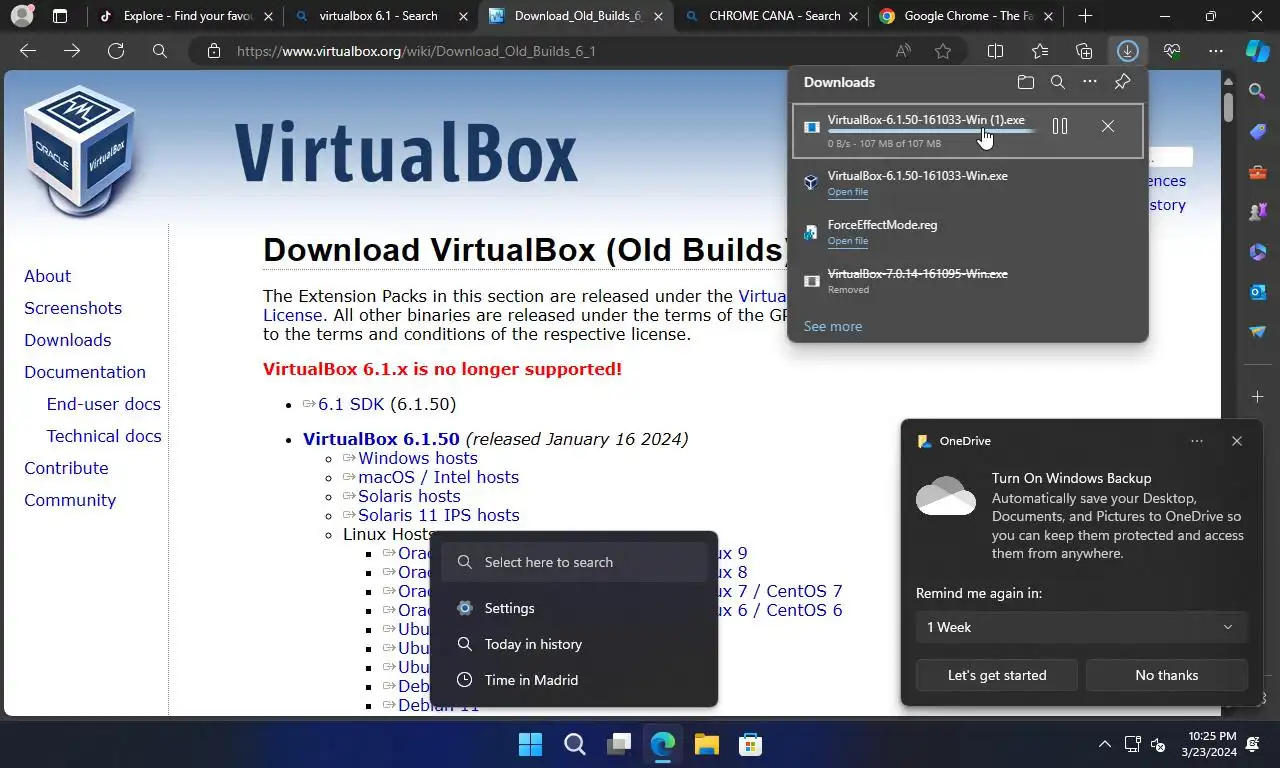Switch to the CHROME CANA Search tab
The image size is (1280, 768).
tap(774, 16)
